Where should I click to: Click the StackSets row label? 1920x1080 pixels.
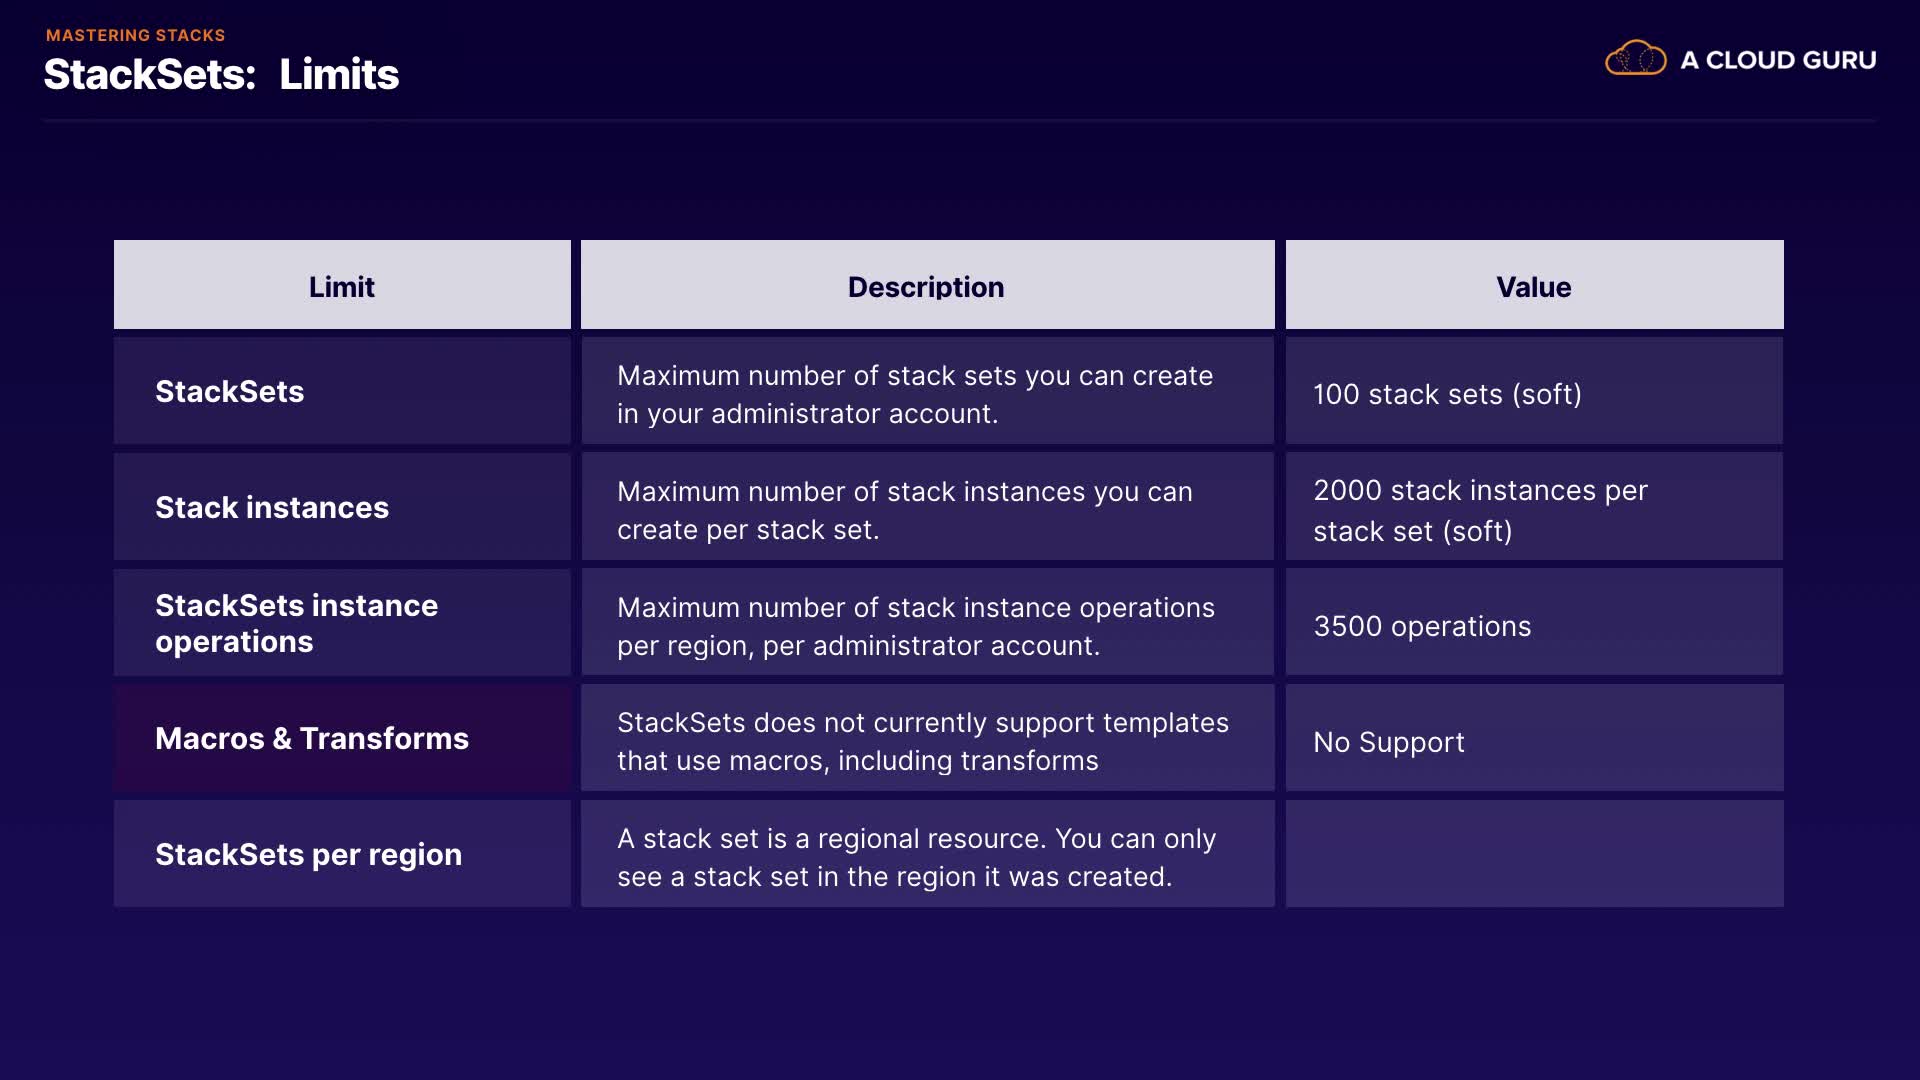pos(230,391)
